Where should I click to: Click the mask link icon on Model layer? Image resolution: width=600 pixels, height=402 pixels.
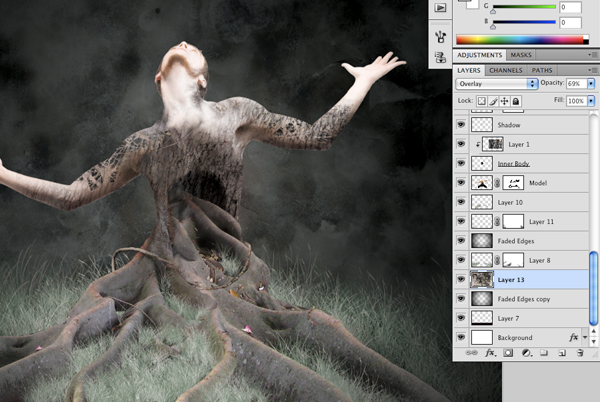pyautogui.click(x=497, y=183)
